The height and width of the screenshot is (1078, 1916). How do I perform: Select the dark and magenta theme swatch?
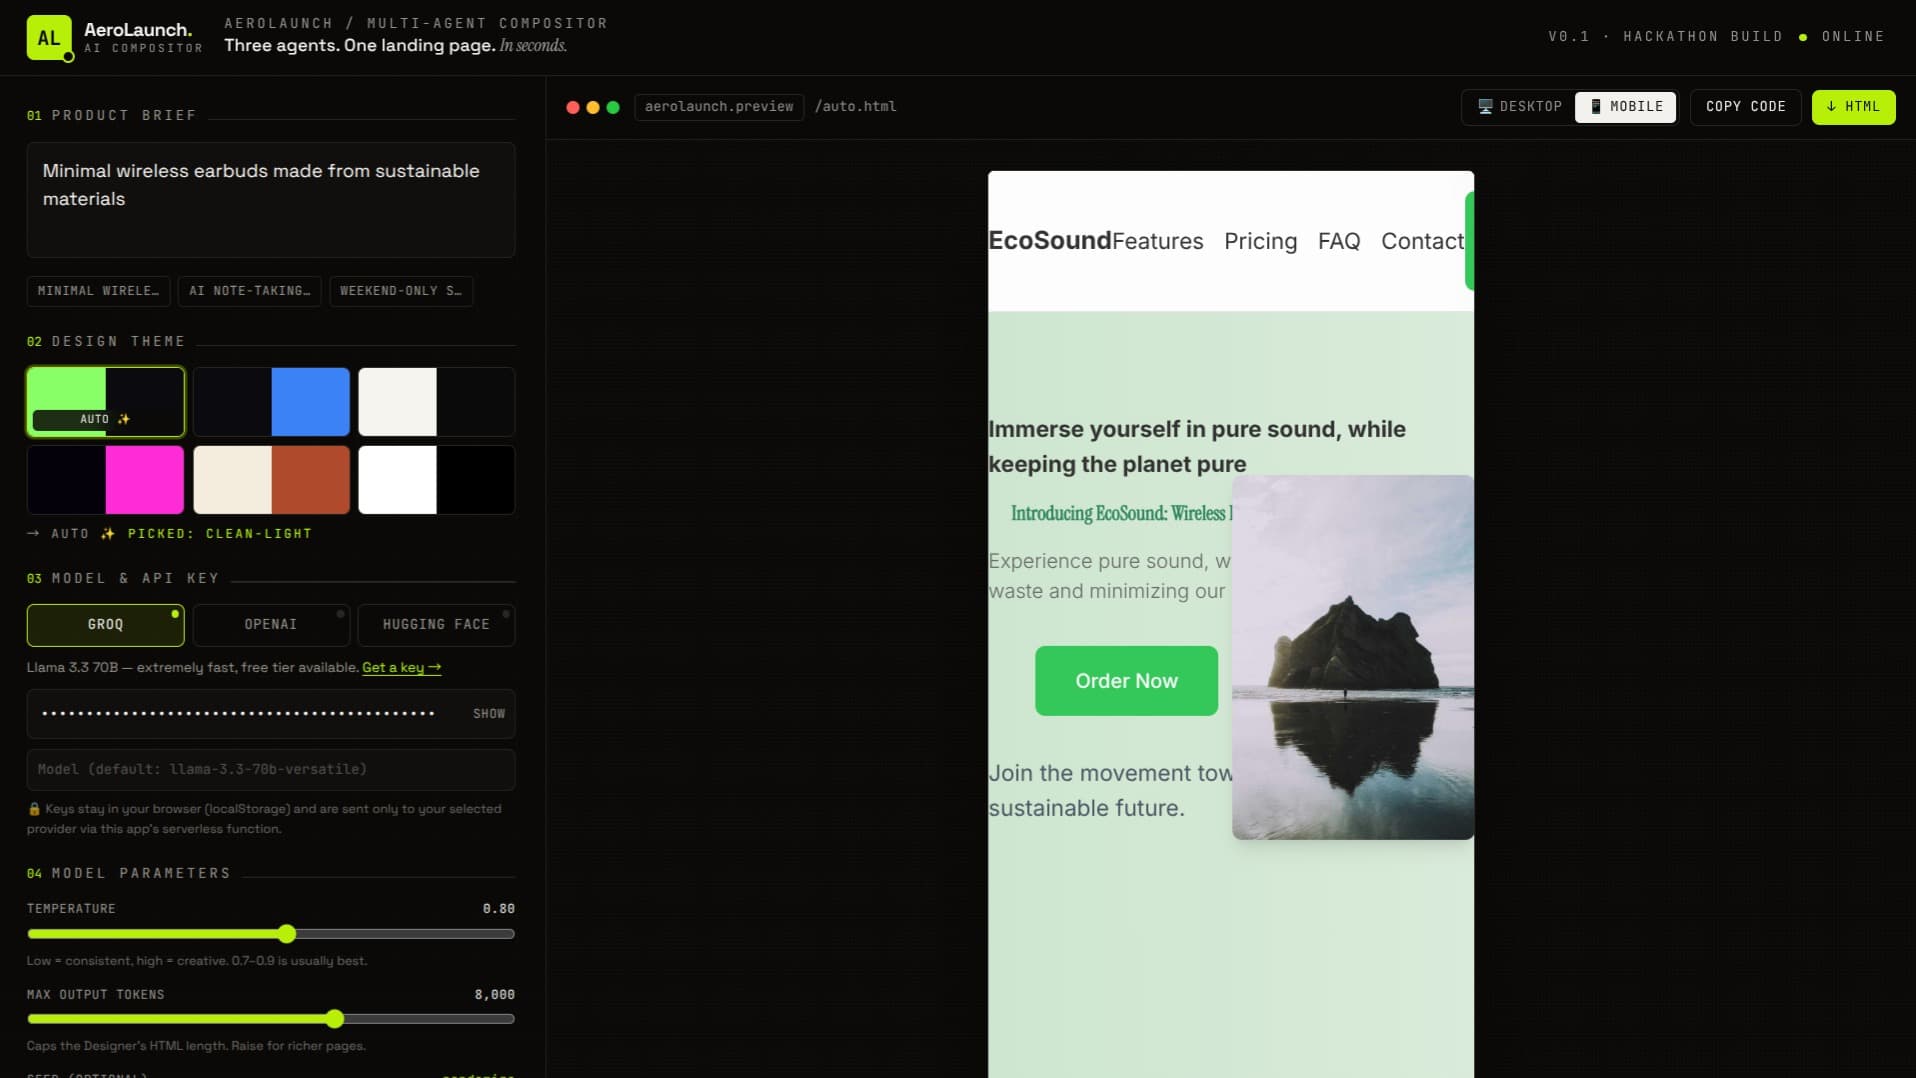point(106,480)
